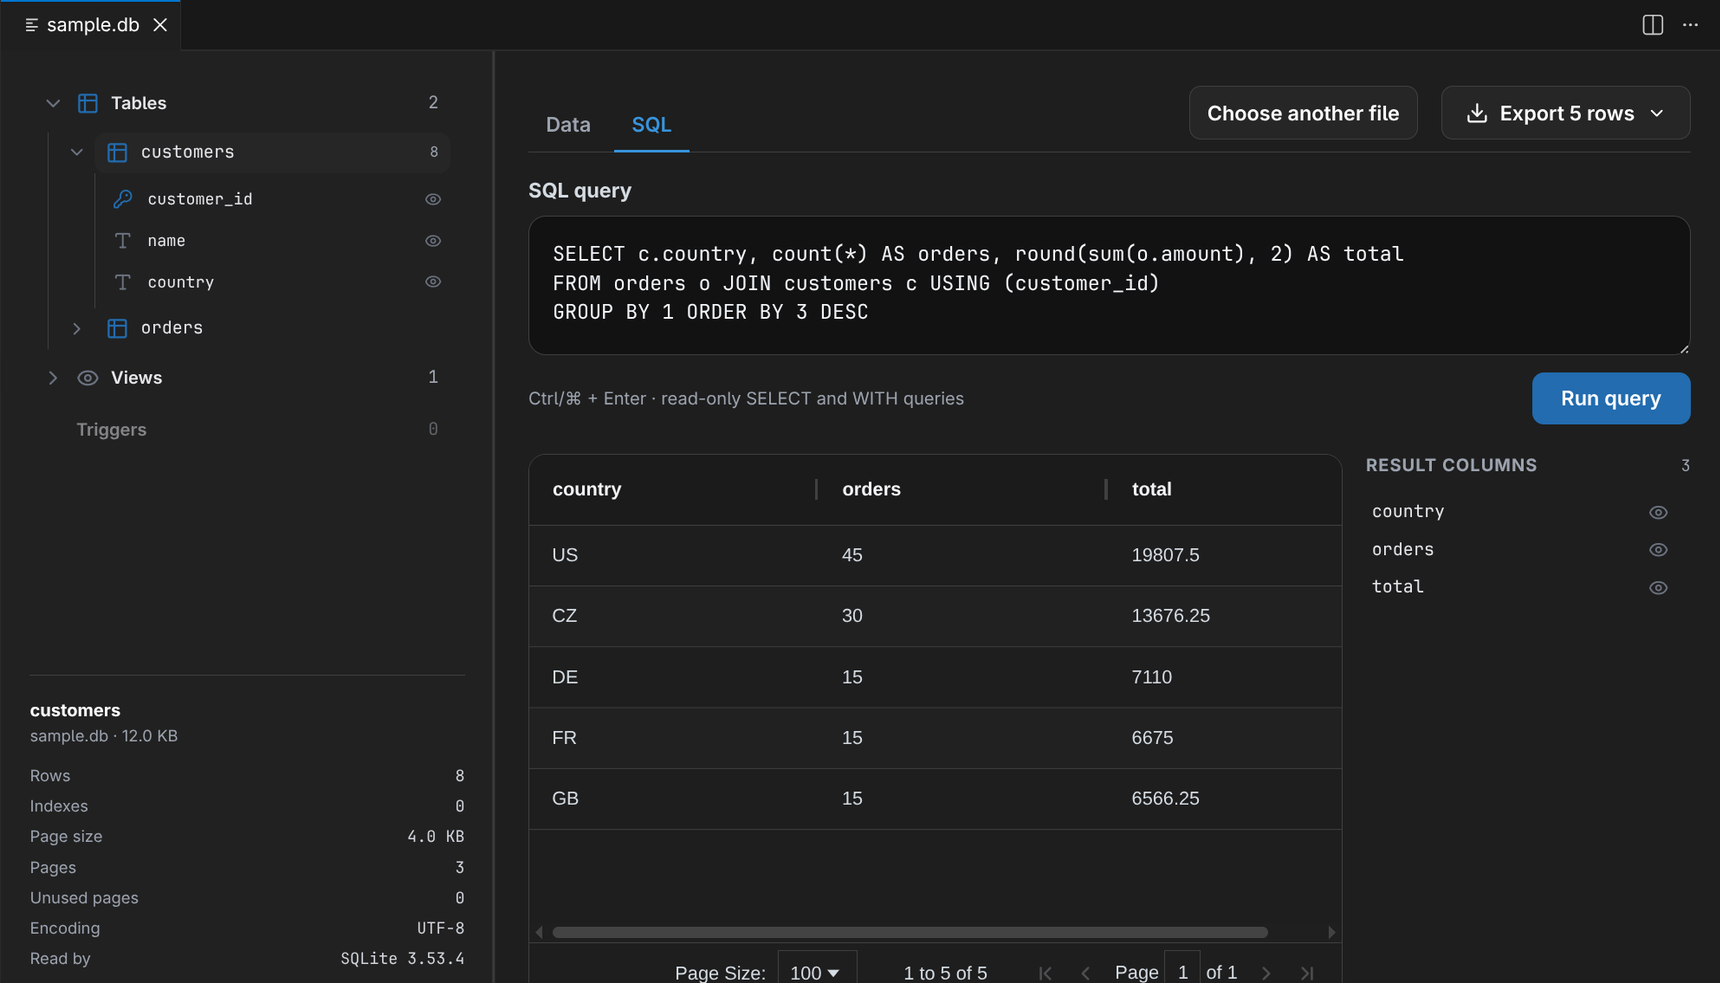
Task: Close the sample.db tab
Action: tap(160, 25)
